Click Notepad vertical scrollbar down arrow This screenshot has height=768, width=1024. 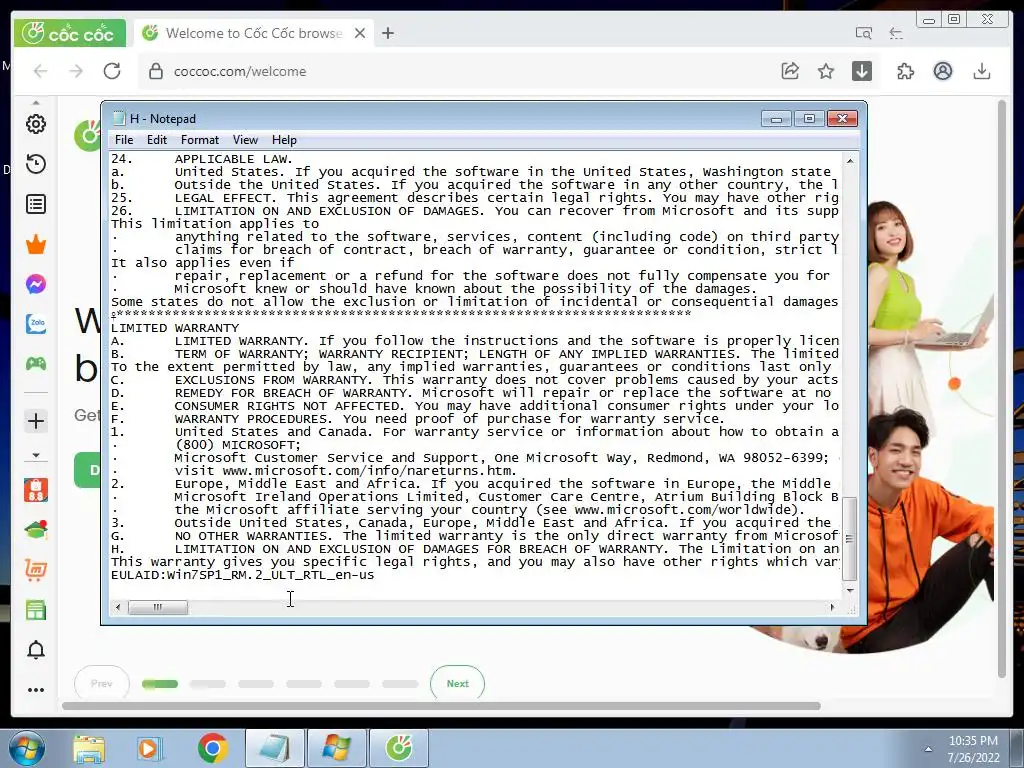(850, 590)
